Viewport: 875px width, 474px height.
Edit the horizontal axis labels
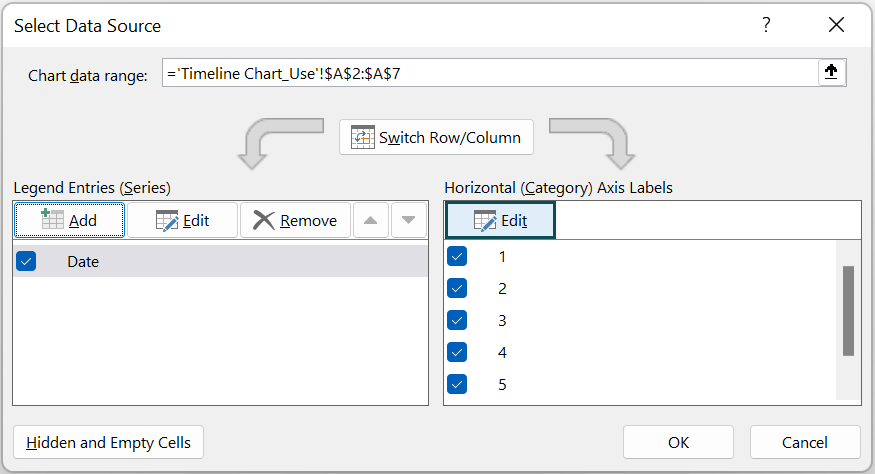click(x=500, y=220)
